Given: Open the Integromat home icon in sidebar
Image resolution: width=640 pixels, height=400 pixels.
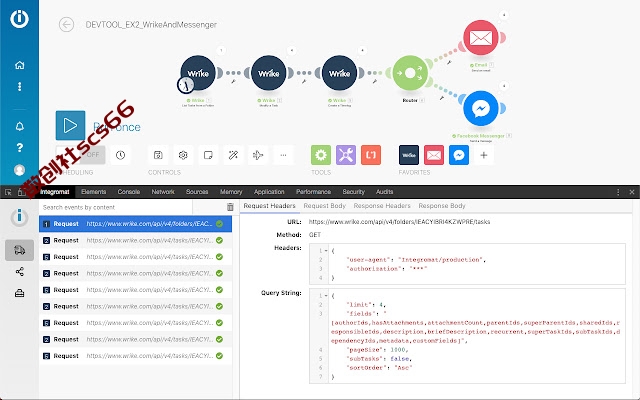Looking at the screenshot, I should click(x=19, y=65).
